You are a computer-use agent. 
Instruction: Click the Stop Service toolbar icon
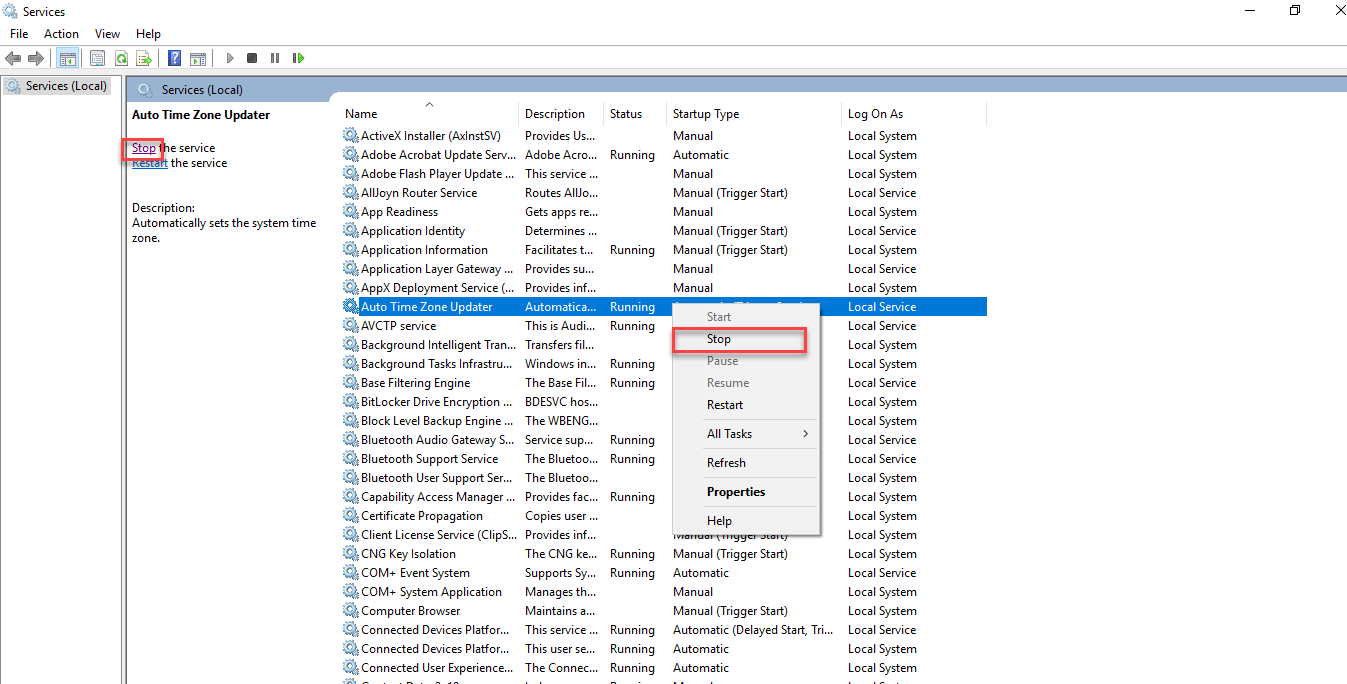(252, 59)
